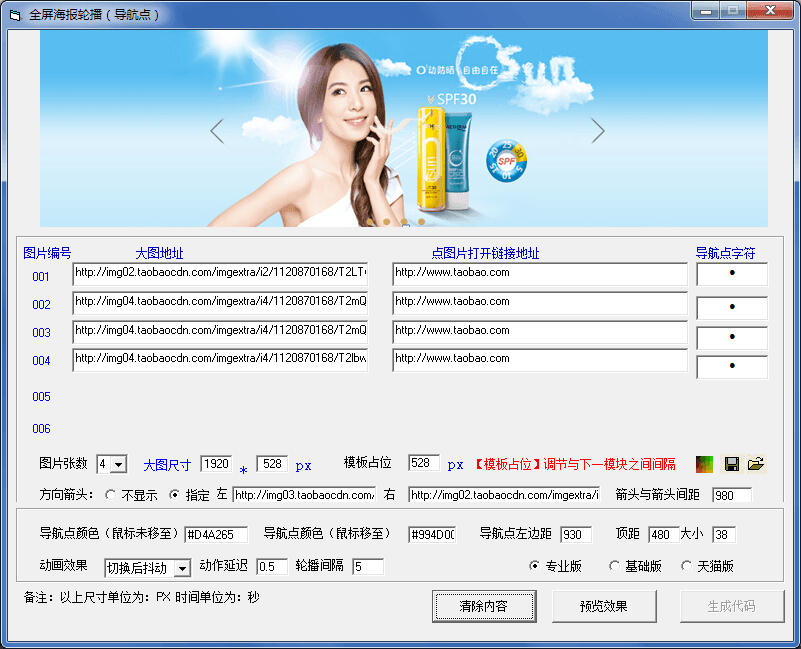Click the application icon in title bar
This screenshot has height=649, width=801.
pyautogui.click(x=14, y=15)
